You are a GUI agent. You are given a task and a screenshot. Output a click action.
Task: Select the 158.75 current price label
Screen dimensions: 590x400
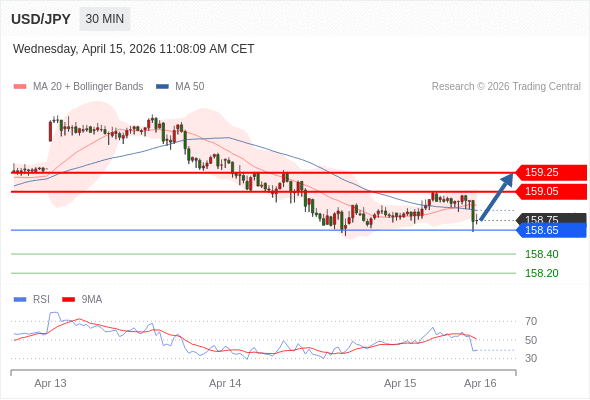pos(551,218)
